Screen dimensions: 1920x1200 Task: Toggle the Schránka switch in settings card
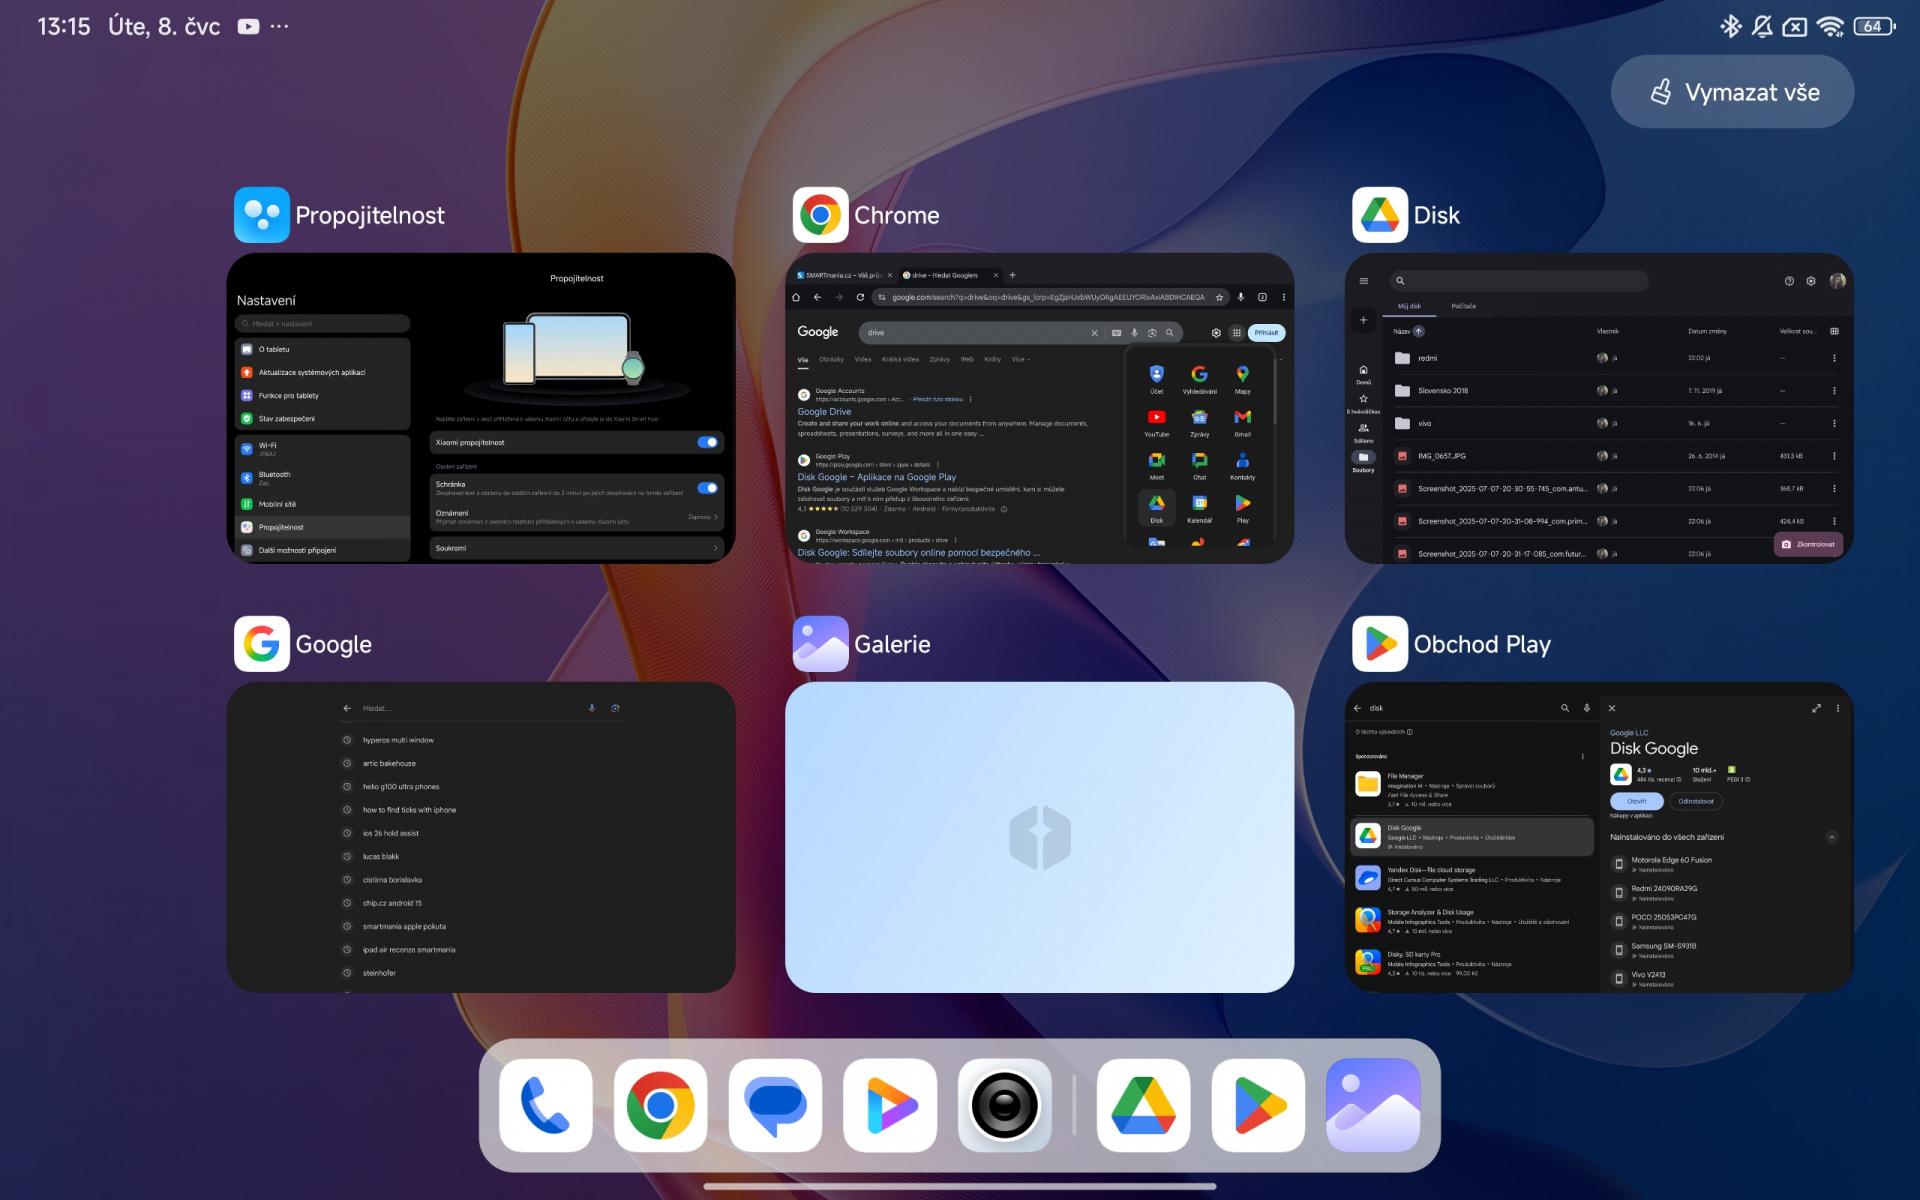[707, 488]
